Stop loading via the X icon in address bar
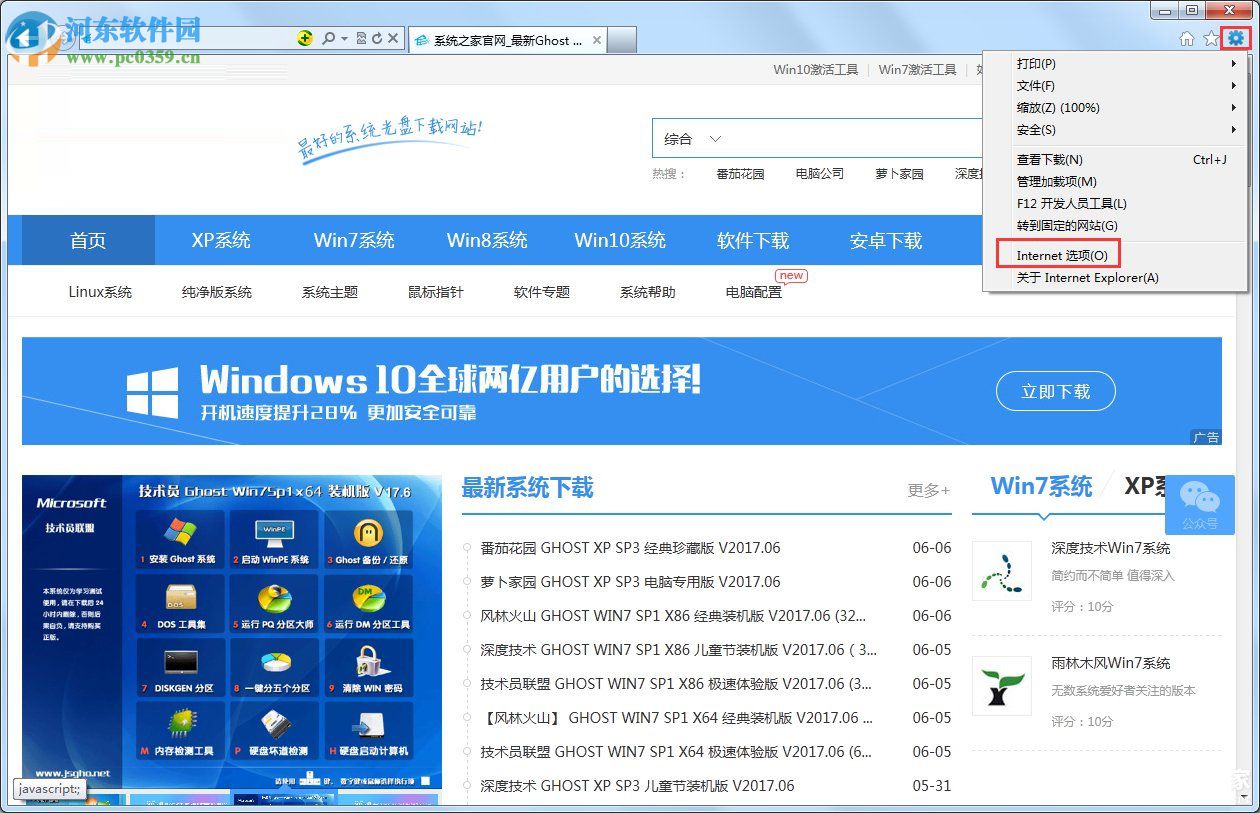The width and height of the screenshot is (1260, 813). [391, 38]
